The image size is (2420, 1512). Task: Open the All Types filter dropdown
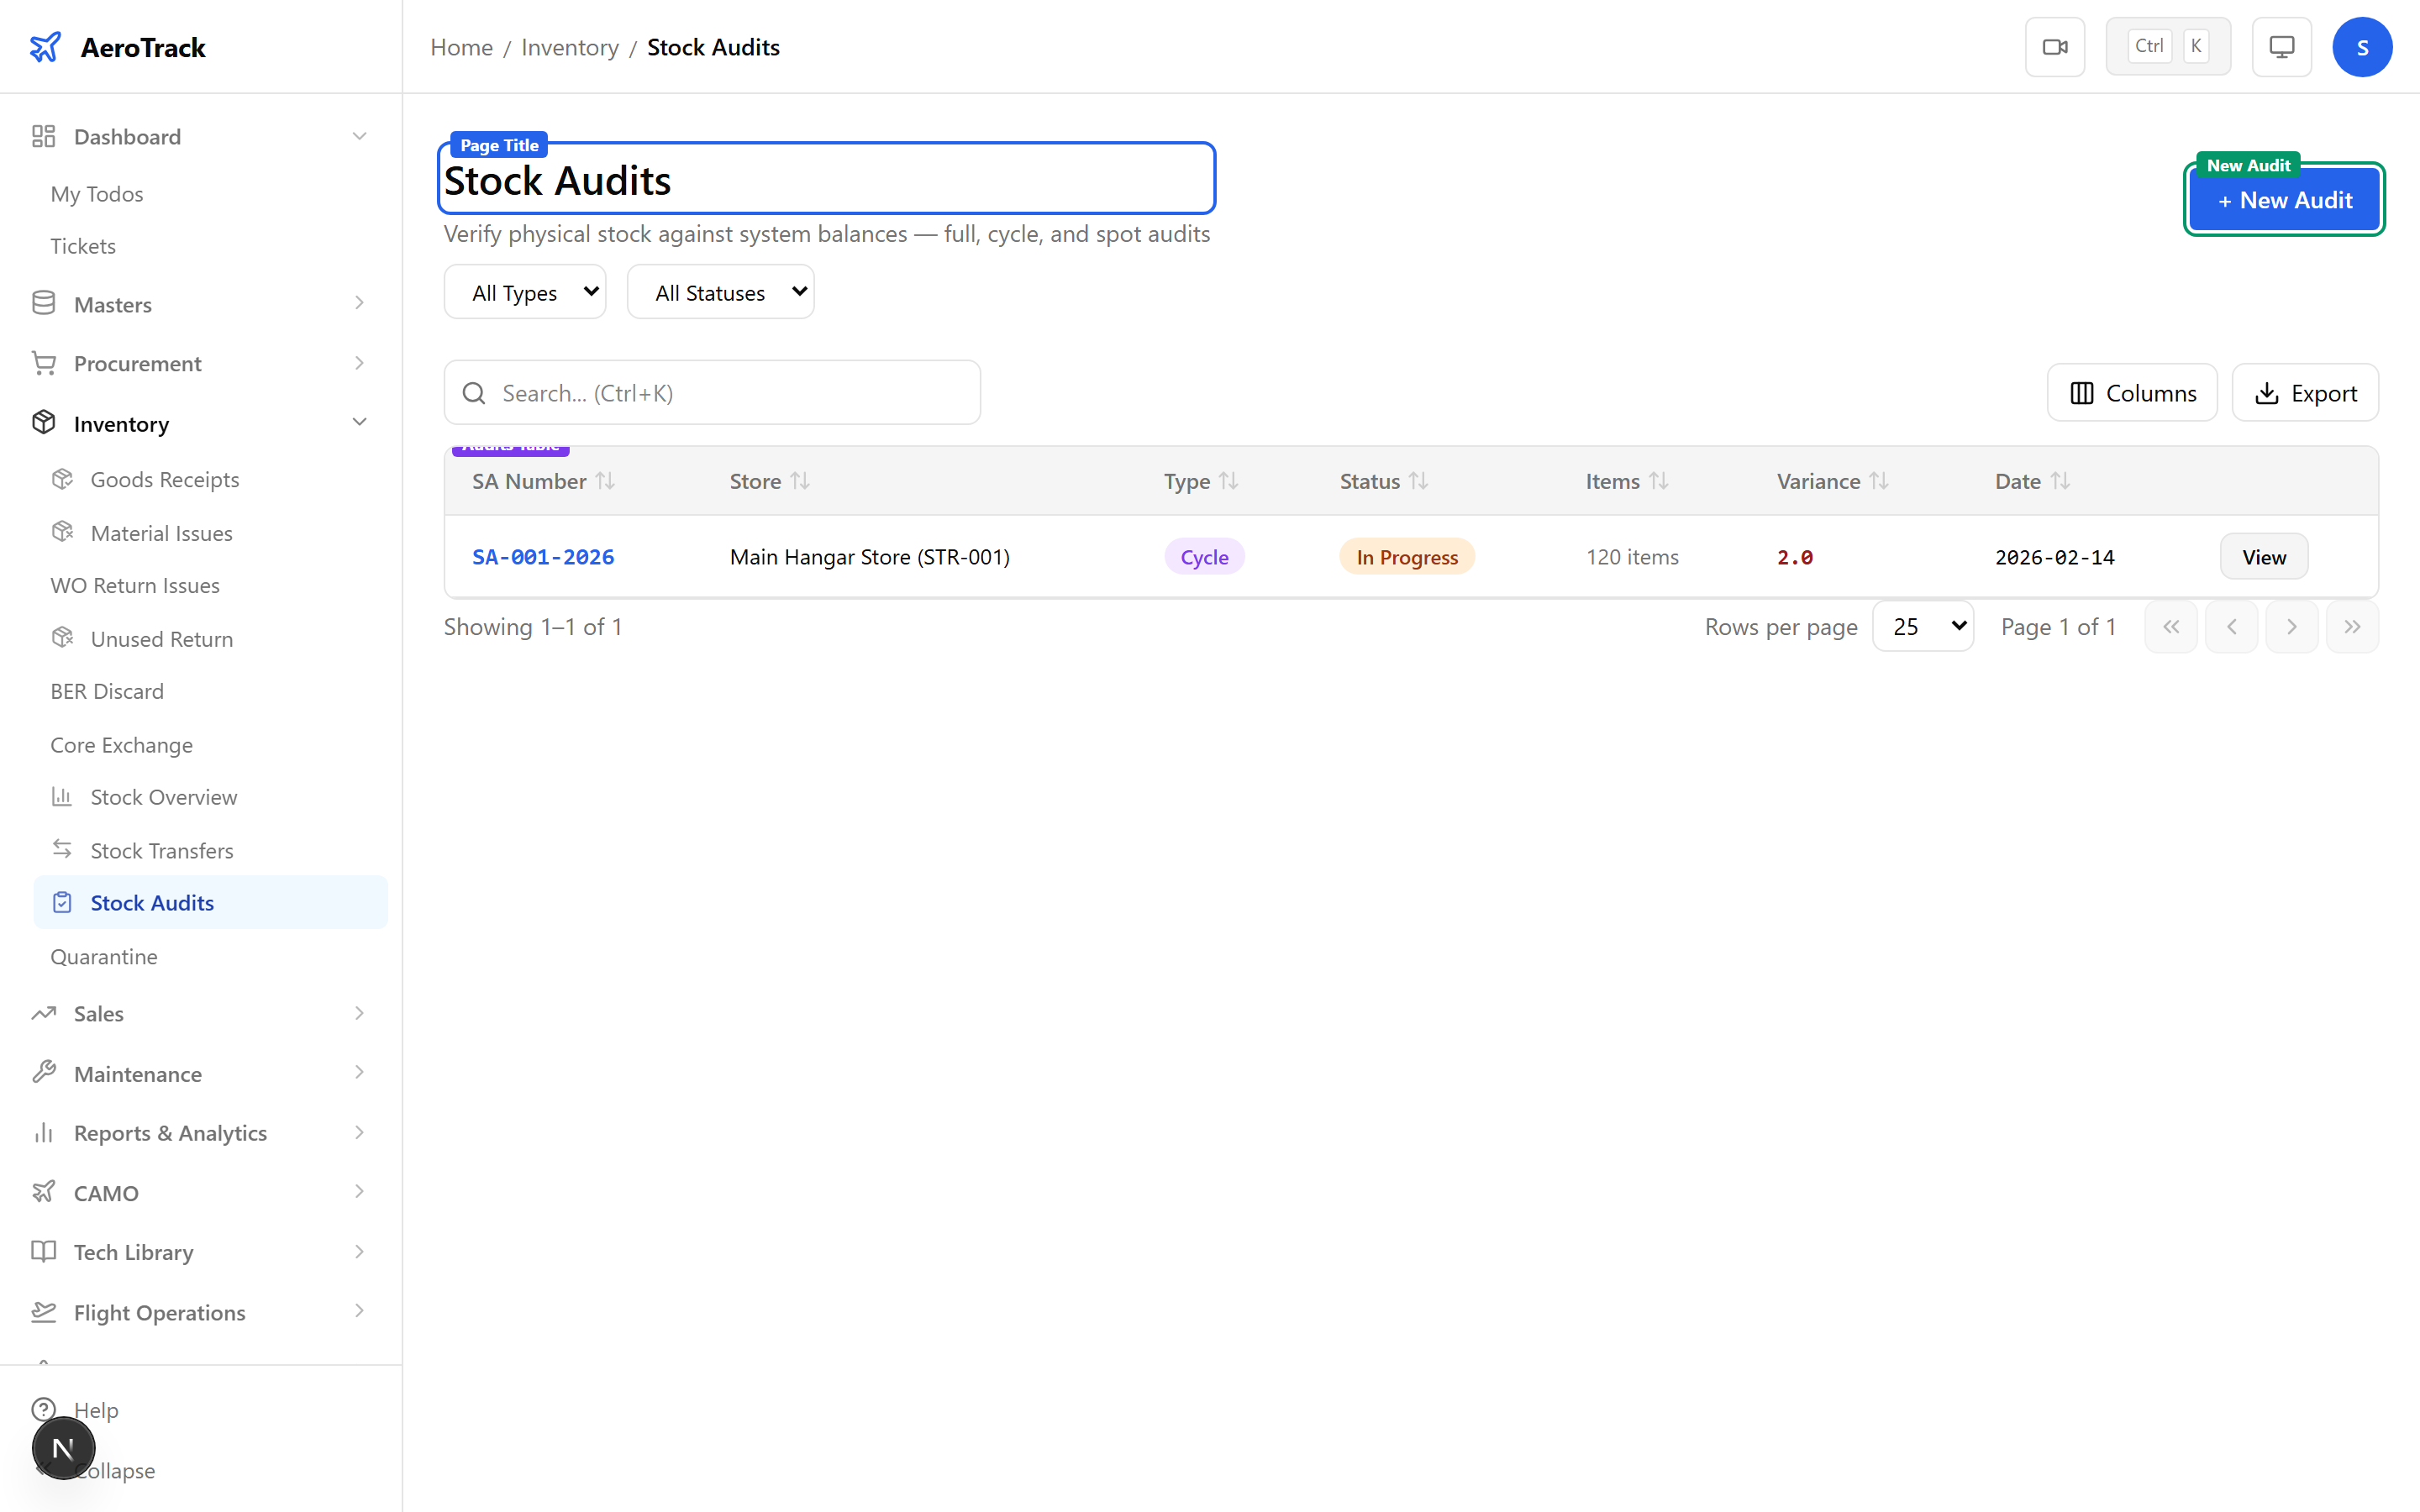525,292
